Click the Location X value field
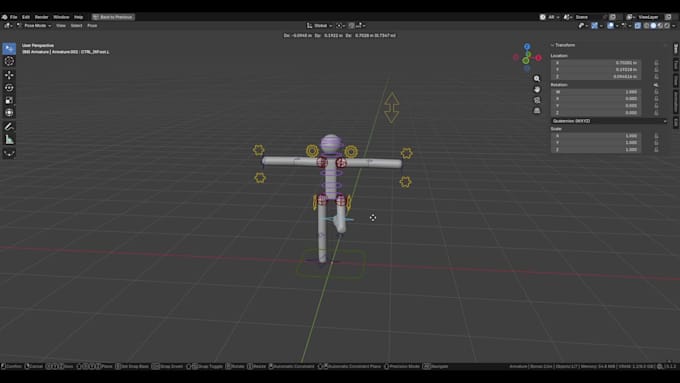 coord(595,63)
